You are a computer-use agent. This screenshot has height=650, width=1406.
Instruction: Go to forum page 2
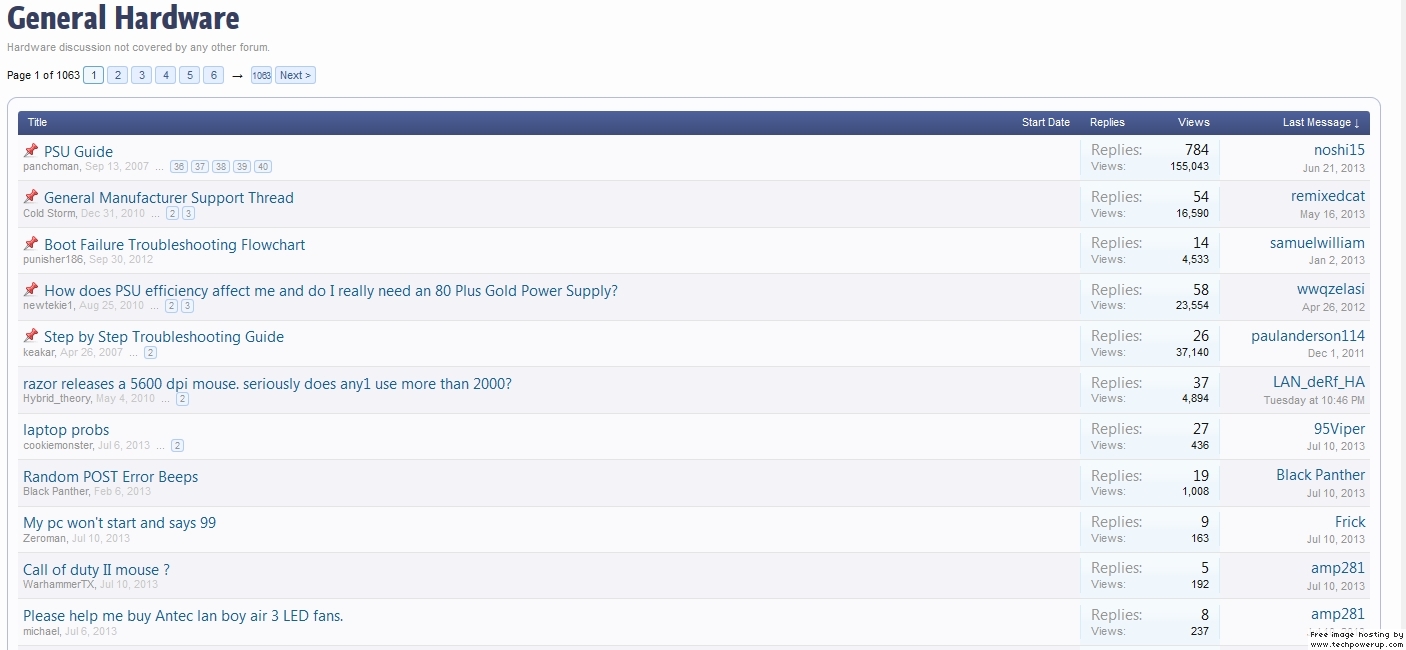tap(117, 74)
